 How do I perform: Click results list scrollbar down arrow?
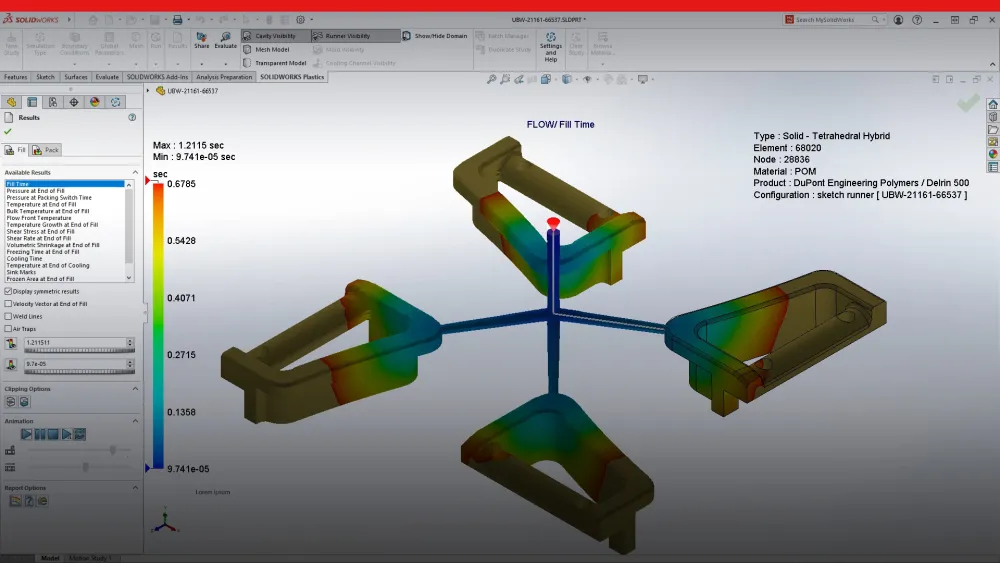[x=129, y=278]
